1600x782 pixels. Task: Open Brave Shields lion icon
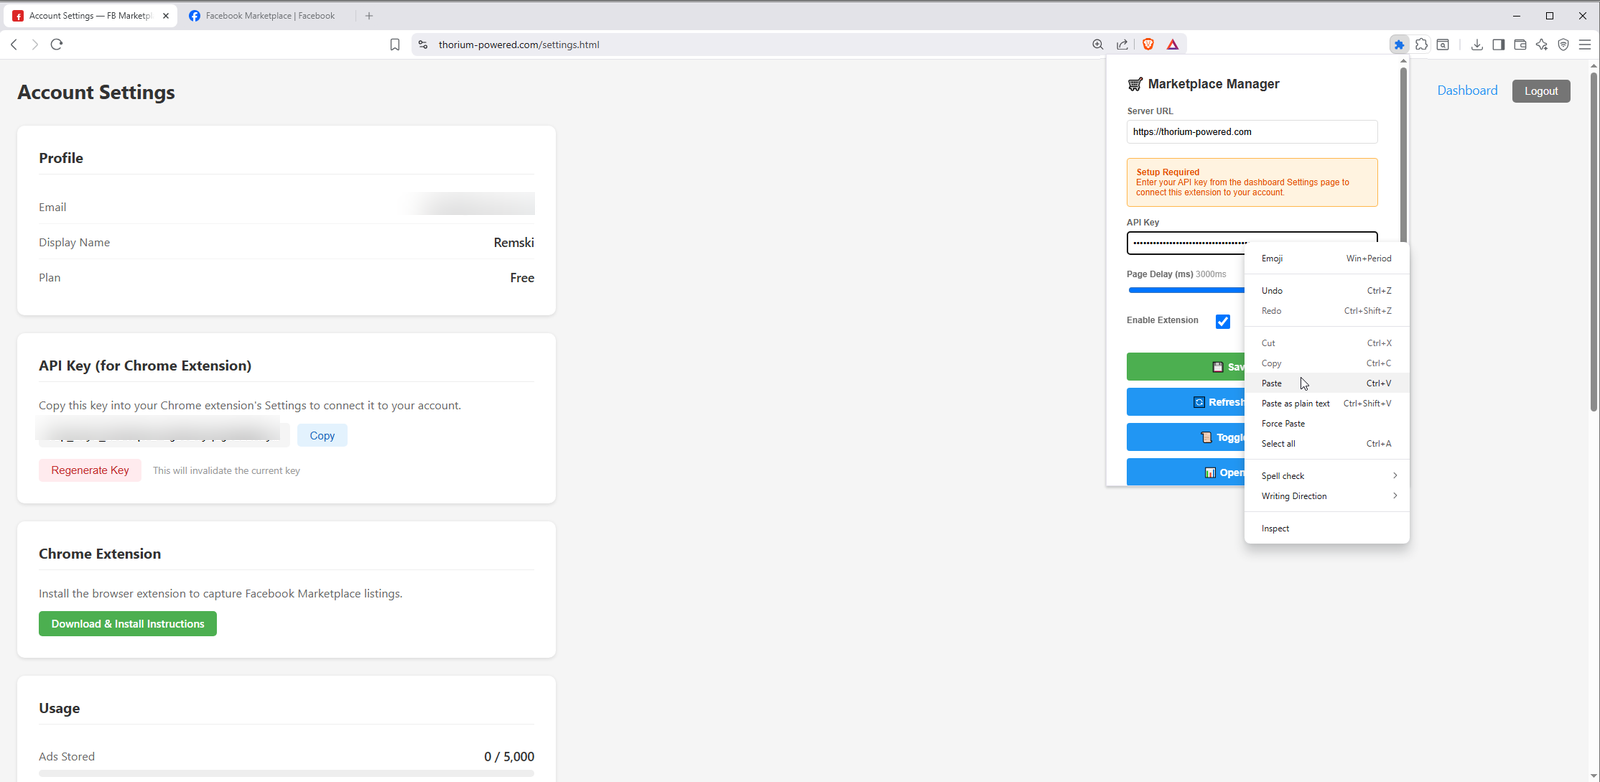click(x=1148, y=44)
